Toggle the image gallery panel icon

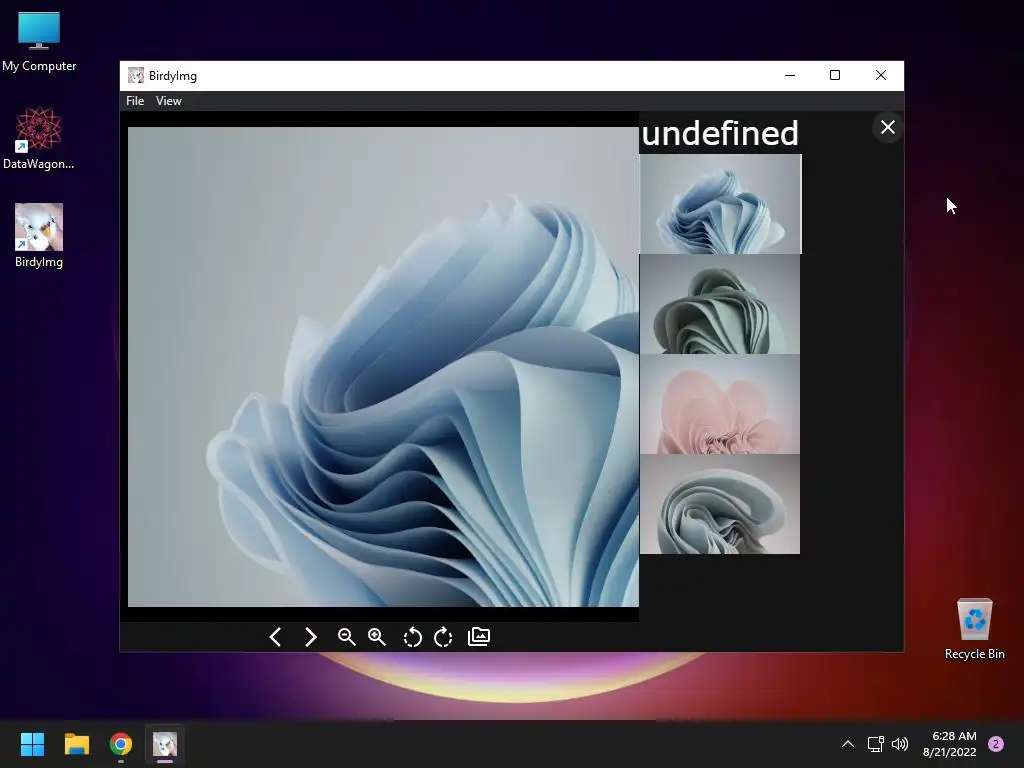479,637
